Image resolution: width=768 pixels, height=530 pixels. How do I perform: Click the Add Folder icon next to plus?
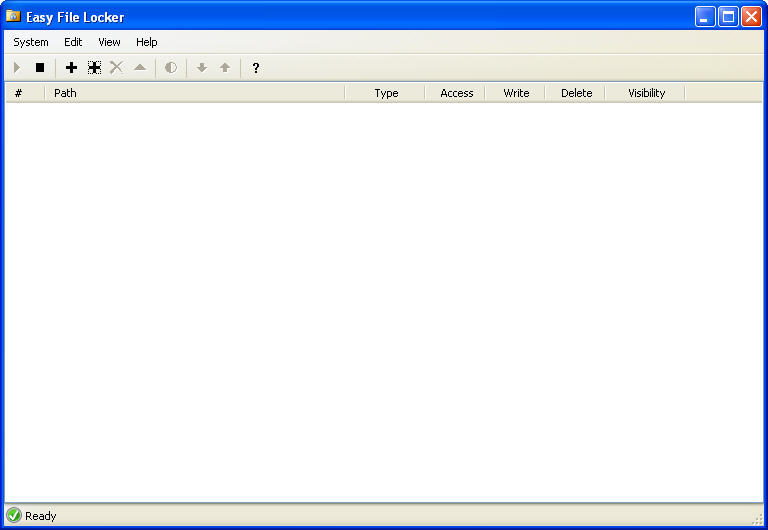tap(95, 68)
